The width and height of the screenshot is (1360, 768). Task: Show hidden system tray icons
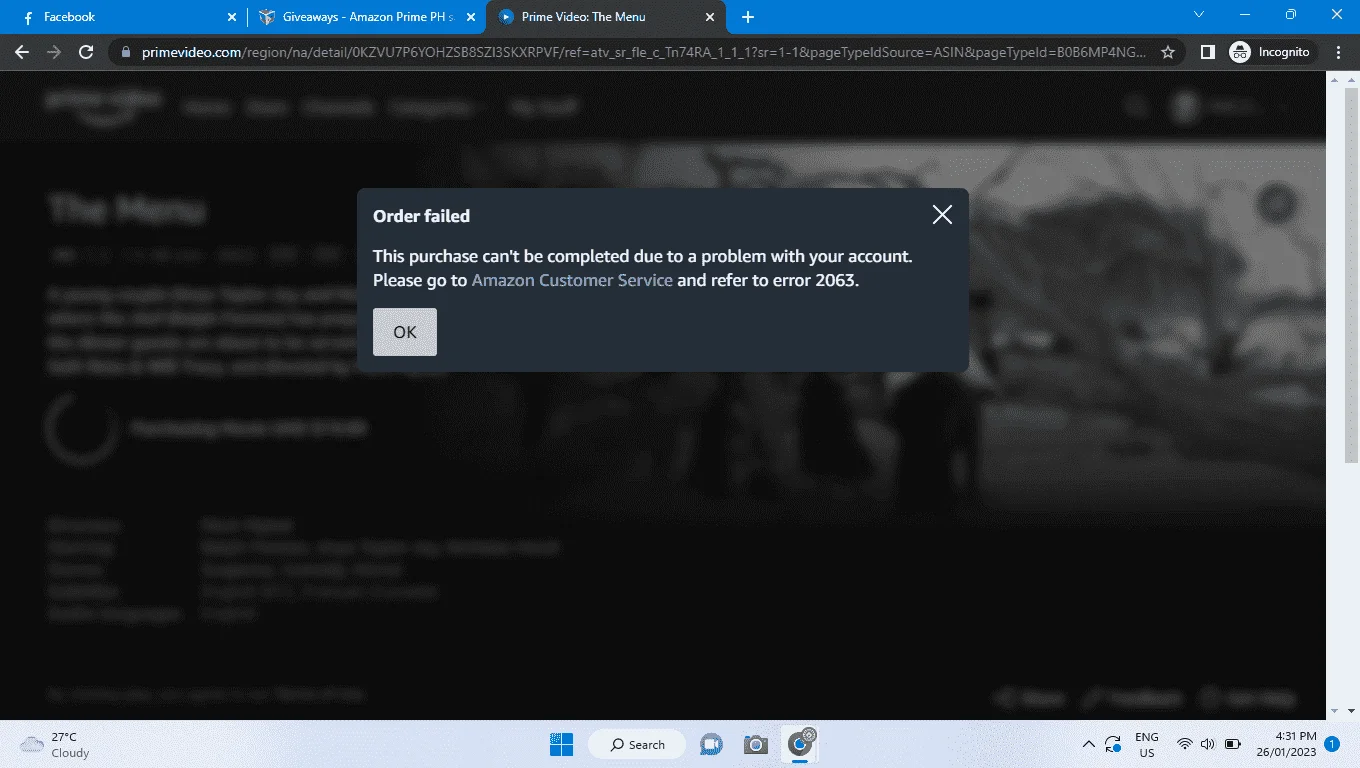point(1088,744)
